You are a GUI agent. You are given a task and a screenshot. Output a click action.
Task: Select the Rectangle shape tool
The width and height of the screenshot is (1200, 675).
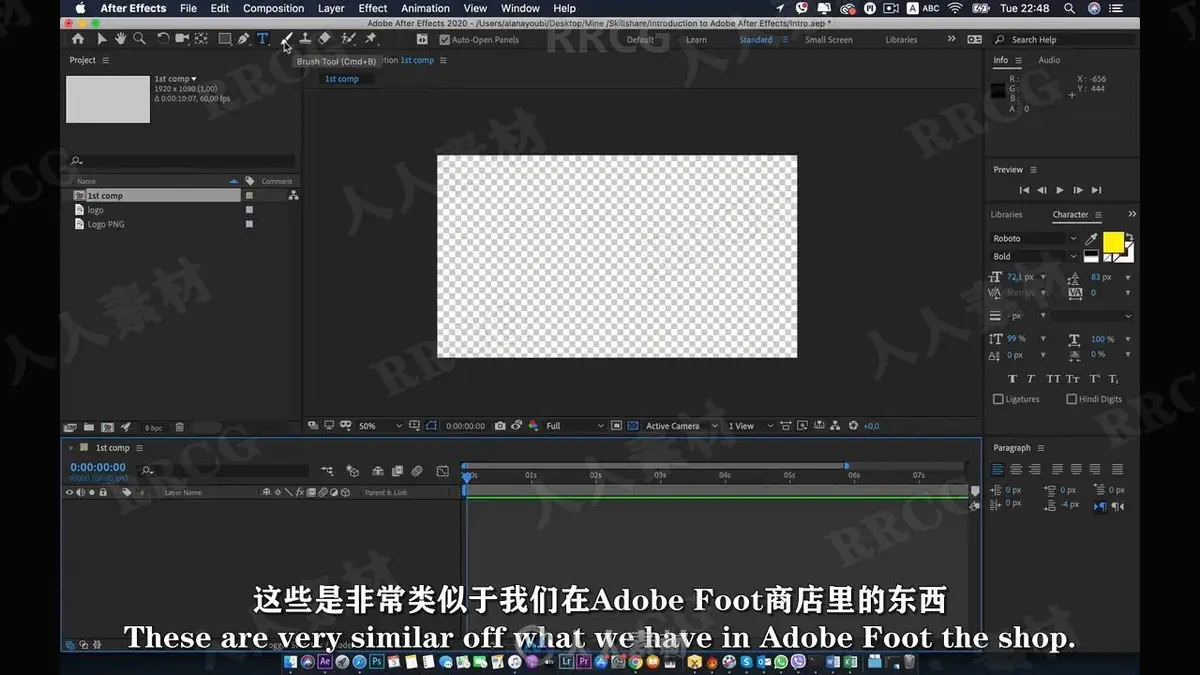coord(225,39)
